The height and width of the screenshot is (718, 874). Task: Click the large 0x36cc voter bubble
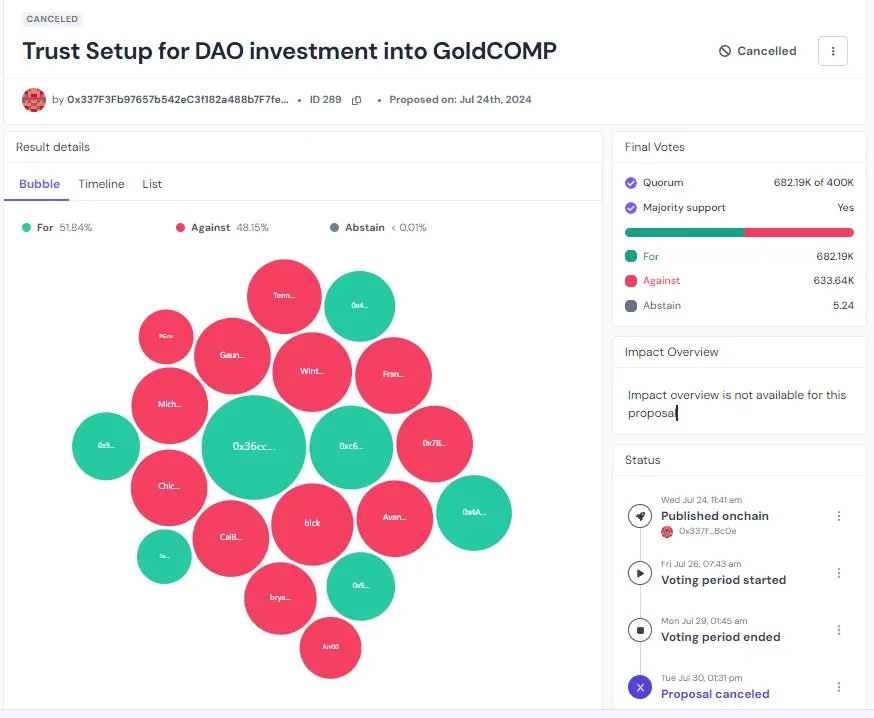(254, 446)
